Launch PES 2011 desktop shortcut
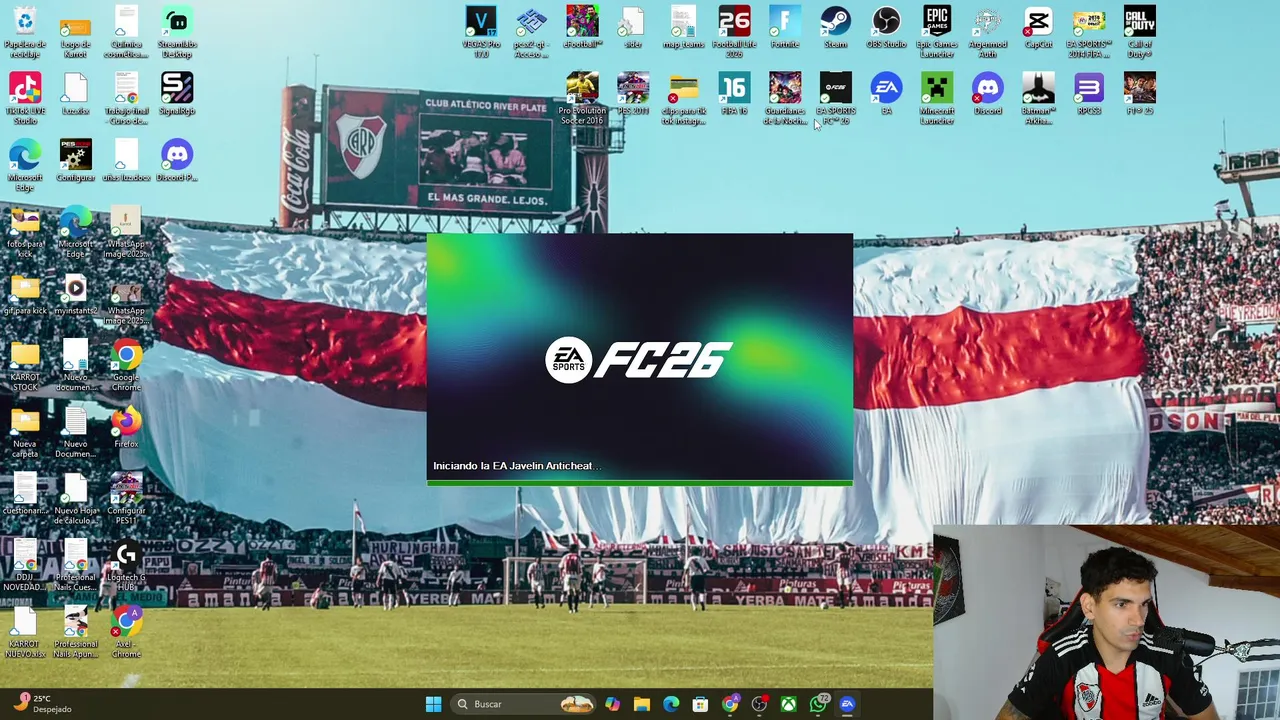1280x720 pixels. click(x=633, y=95)
